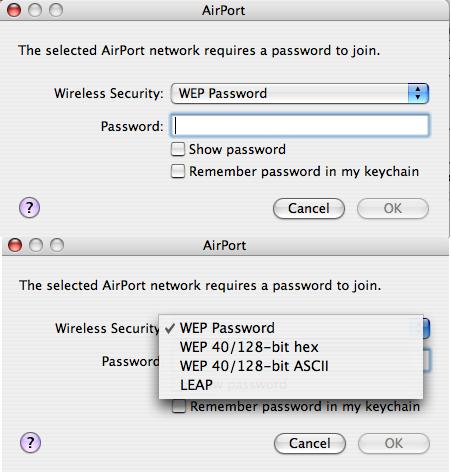The image size is (451, 472).
Task: Close the lower AirPort window with red button
Action: pyautogui.click(x=15, y=245)
